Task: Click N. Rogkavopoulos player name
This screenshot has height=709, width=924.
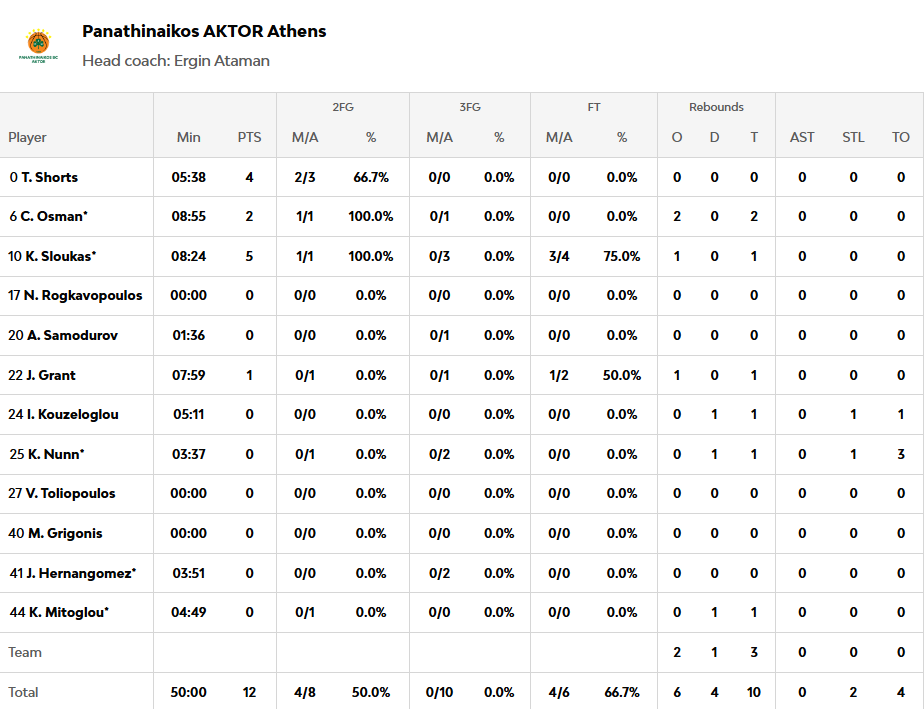Action: click(83, 295)
